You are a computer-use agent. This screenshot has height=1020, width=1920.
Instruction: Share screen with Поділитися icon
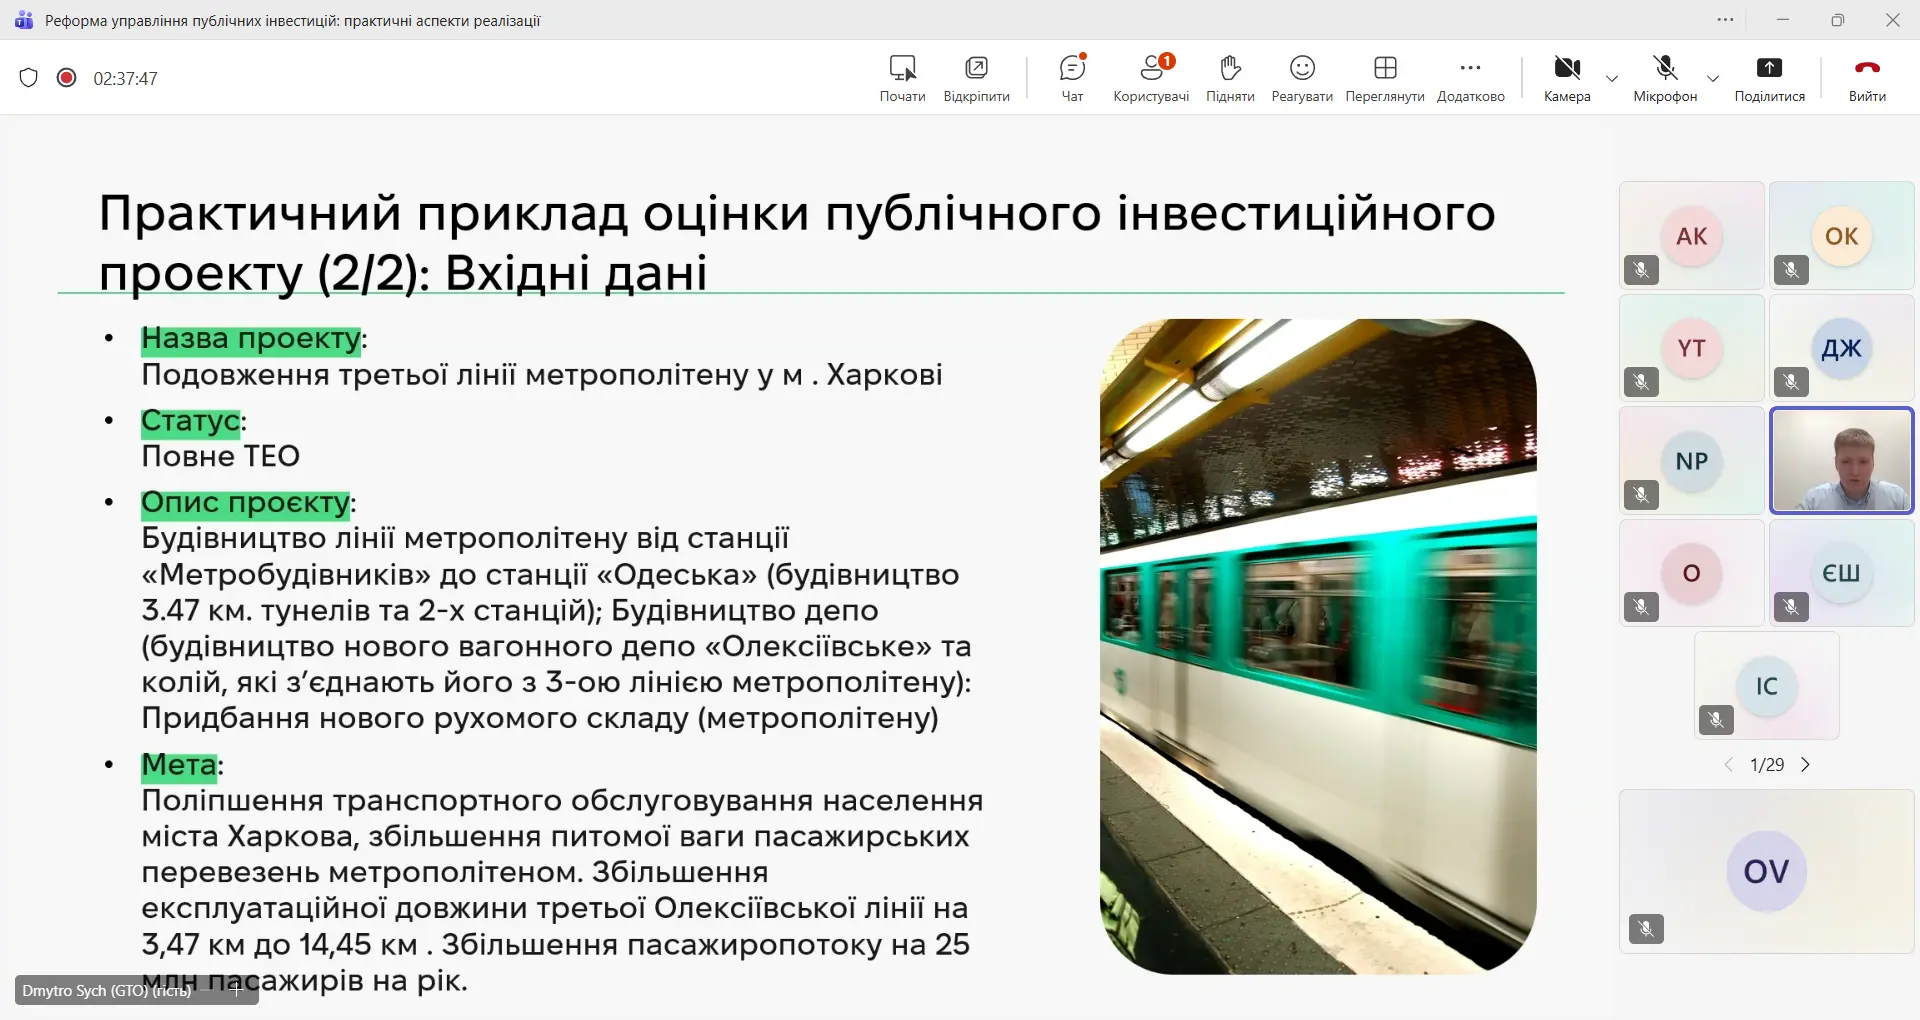[x=1769, y=69]
